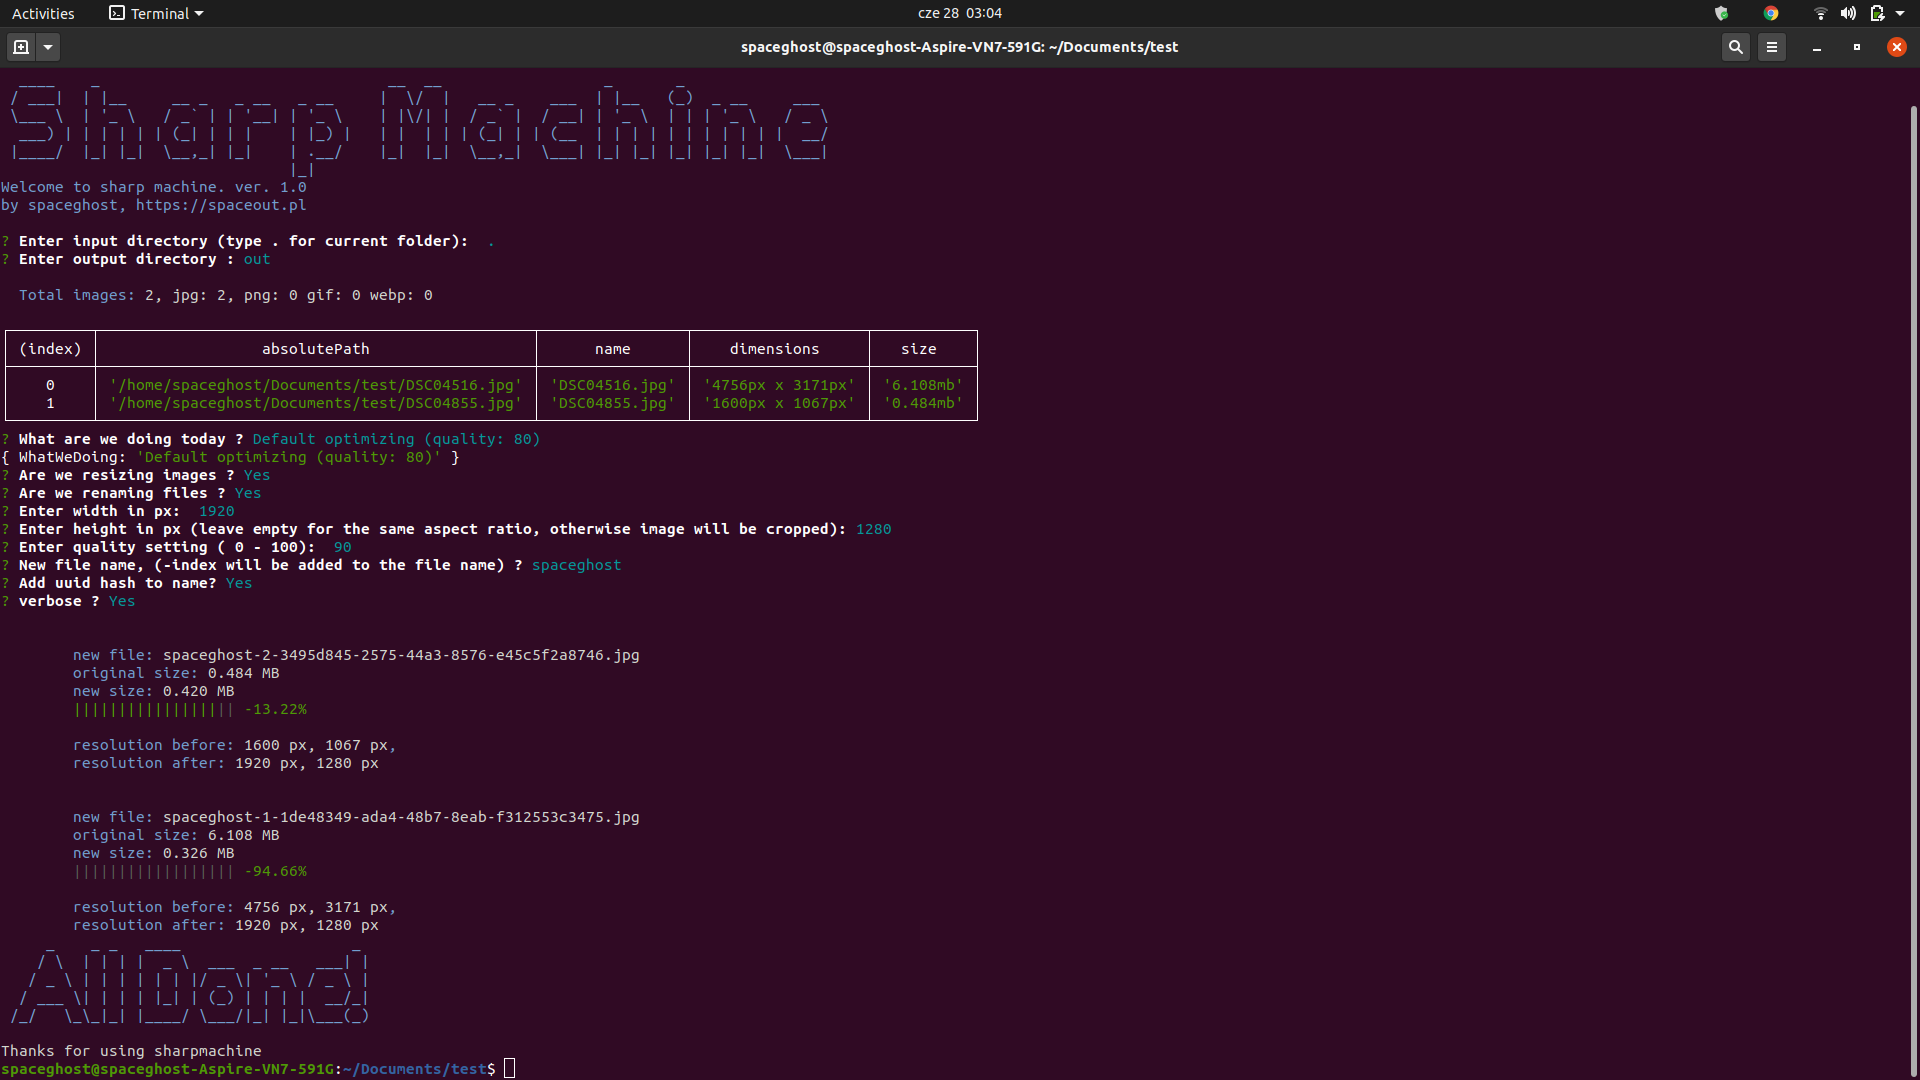Click the Chrome tray icon
1920x1080 pixels.
pyautogui.click(x=1771, y=13)
